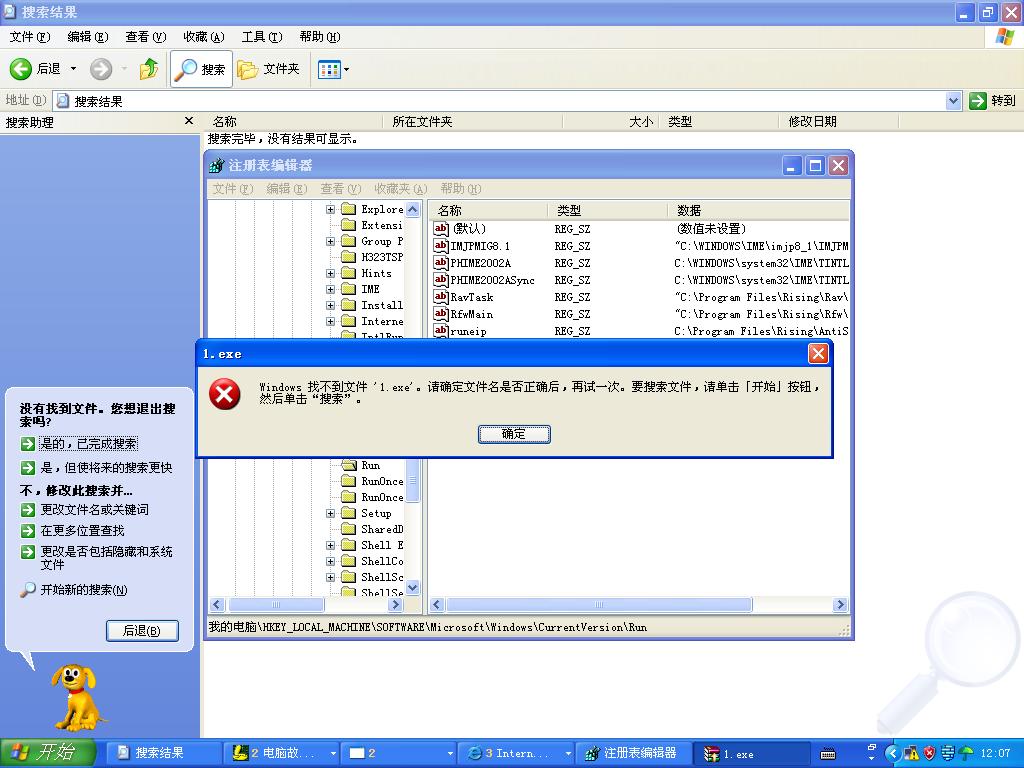This screenshot has height=768, width=1024.
Task: Expand the Hints registry key node
Action: (x=330, y=273)
